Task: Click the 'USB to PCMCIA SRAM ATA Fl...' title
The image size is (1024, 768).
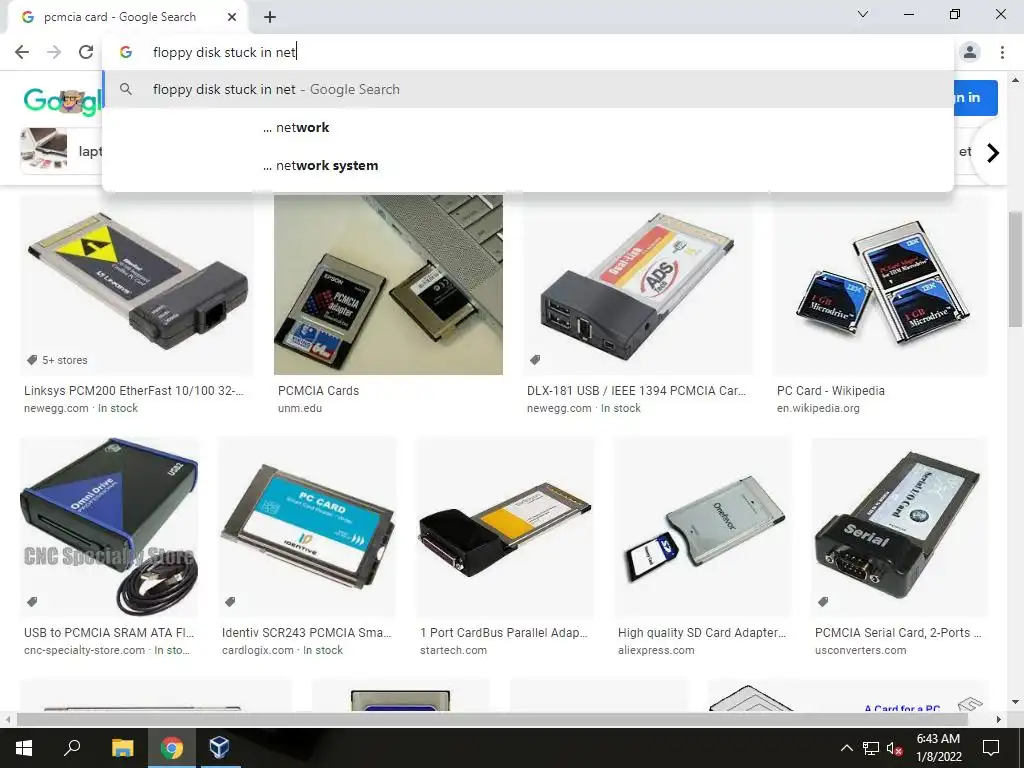Action: click(109, 632)
